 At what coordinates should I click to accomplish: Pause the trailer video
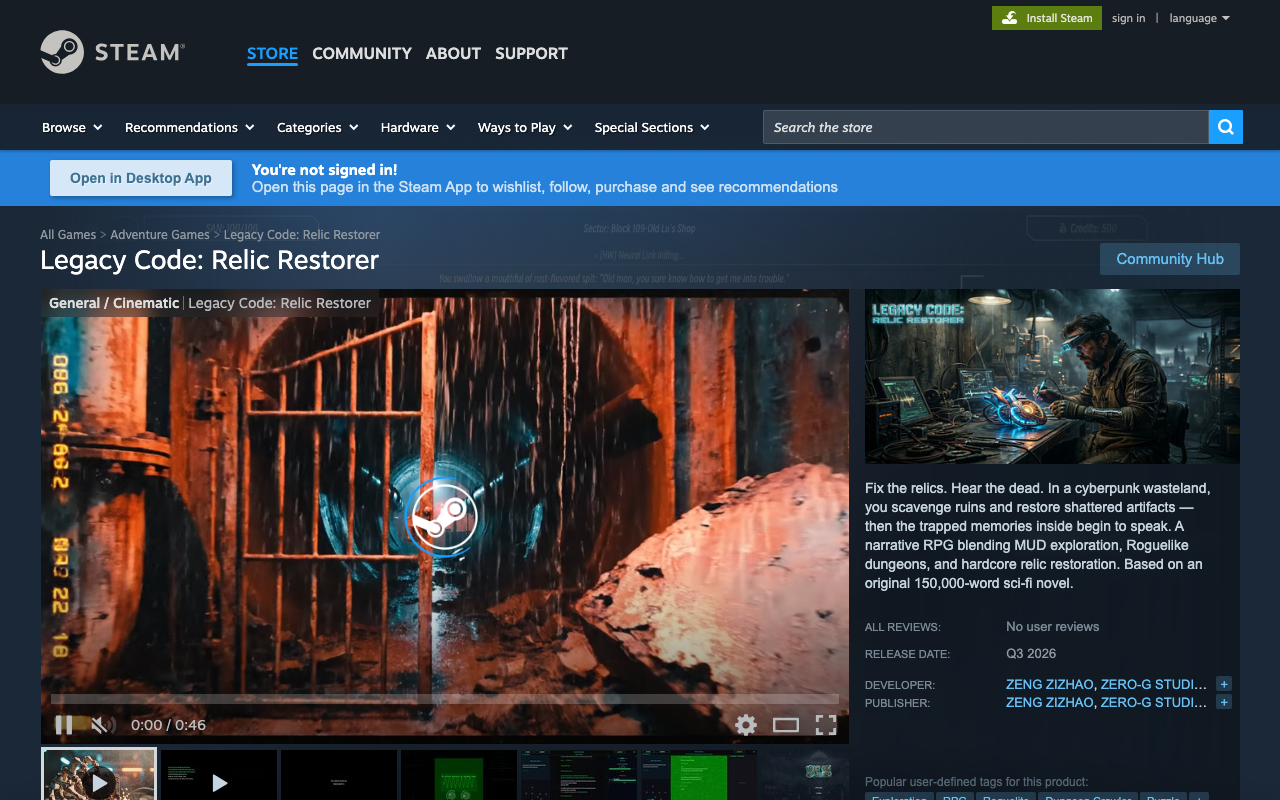pyautogui.click(x=63, y=725)
